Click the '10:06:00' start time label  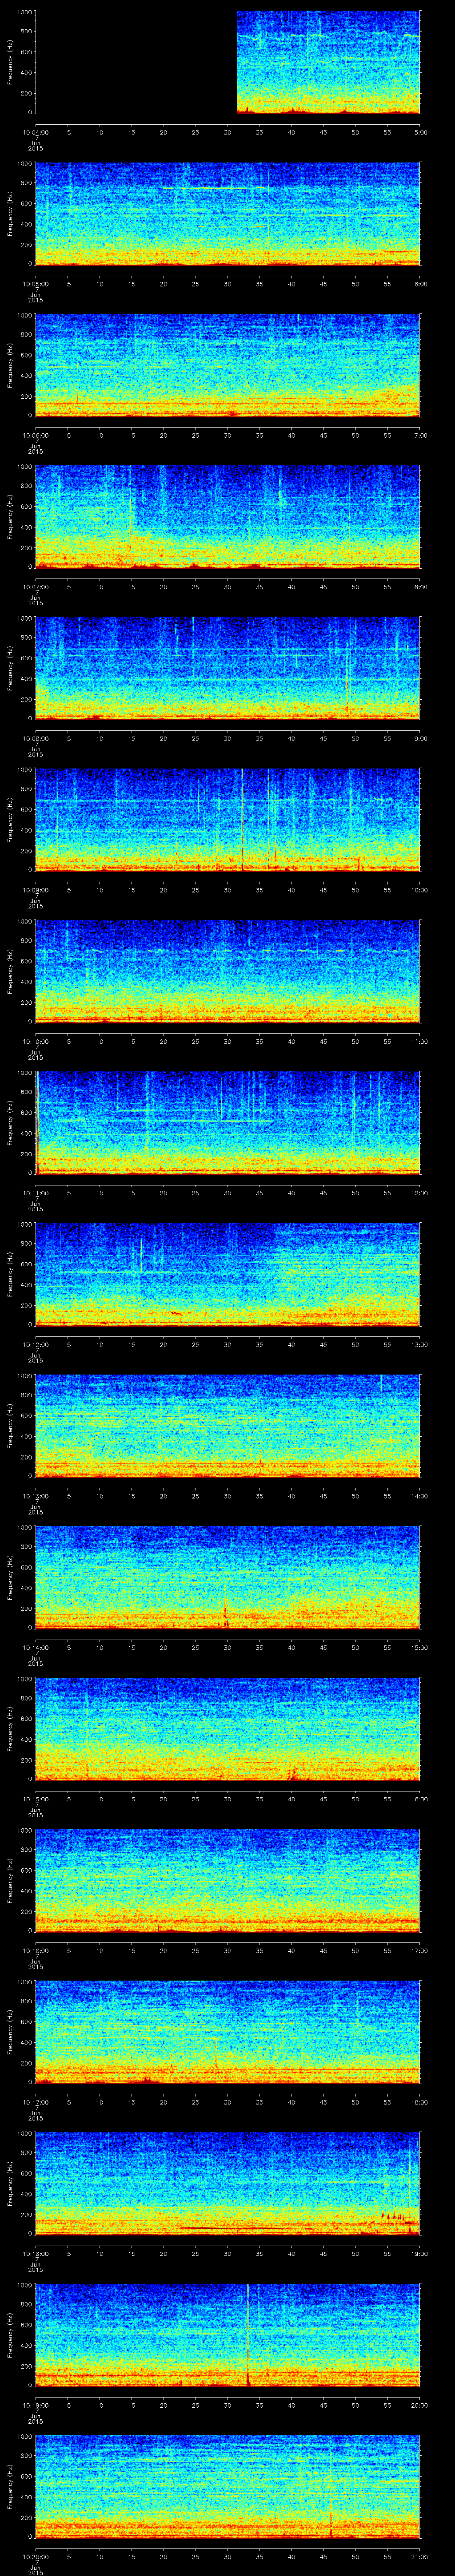35,435
